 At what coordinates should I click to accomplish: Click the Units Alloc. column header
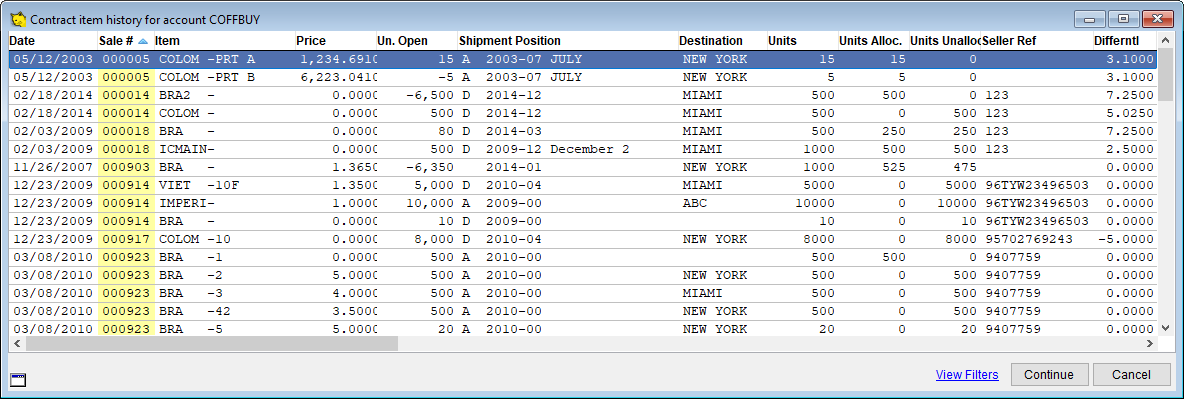point(873,41)
